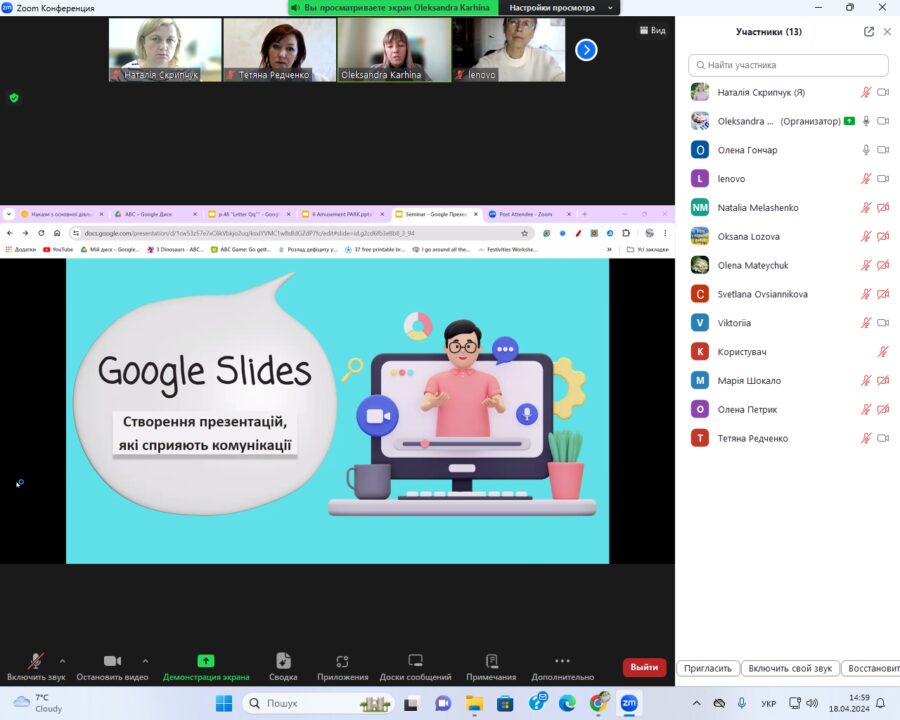Open audio options arrow beside Включить звук
Image resolution: width=900 pixels, height=720 pixels.
point(63,661)
